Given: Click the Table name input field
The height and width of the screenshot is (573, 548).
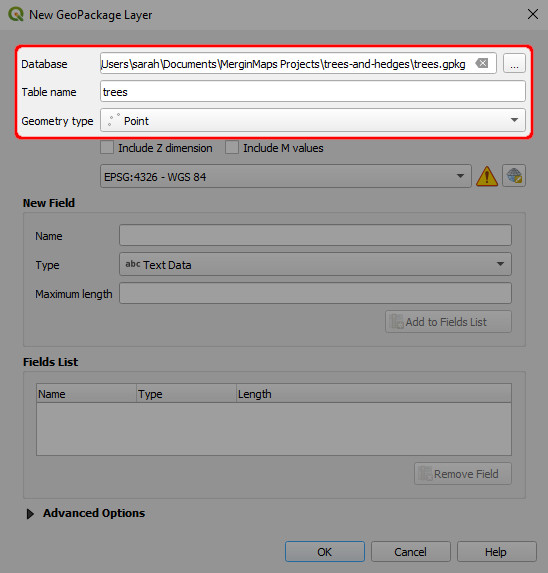Looking at the screenshot, I should pos(313,92).
